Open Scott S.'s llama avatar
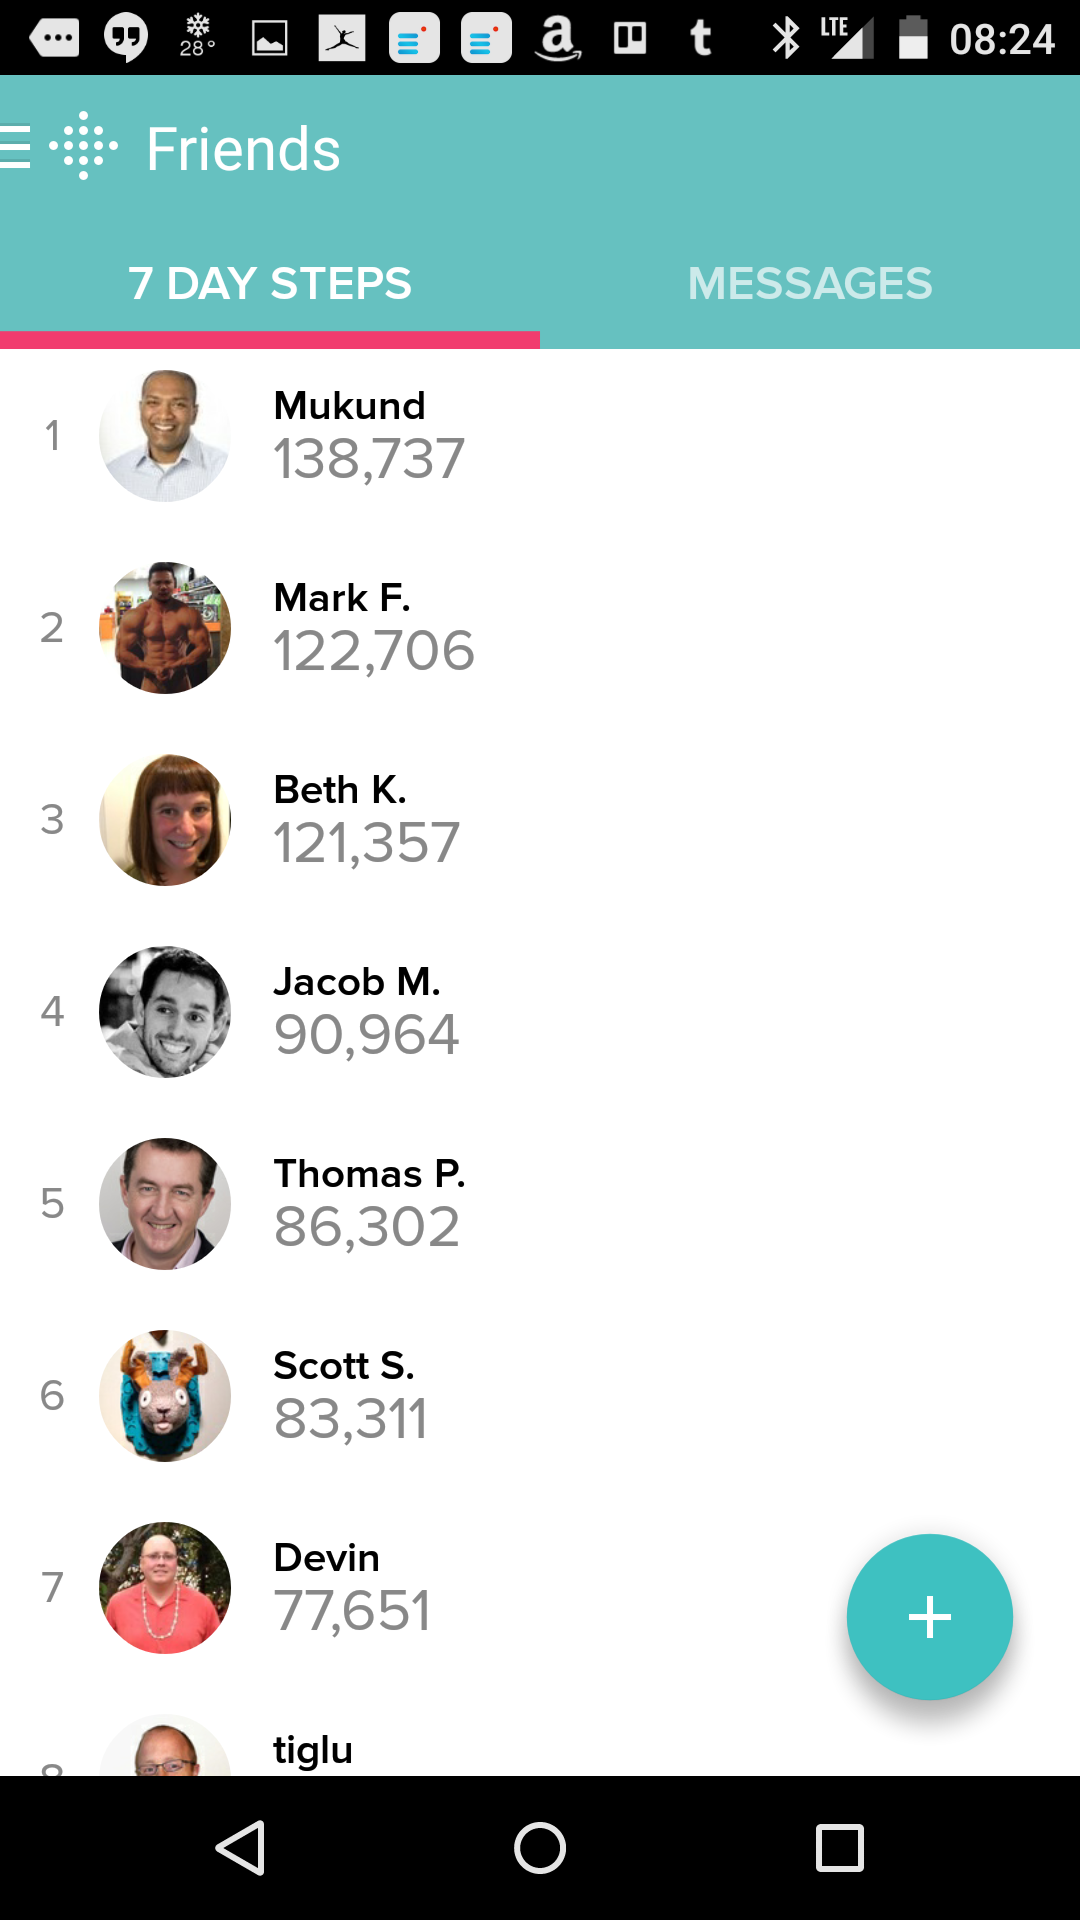1080x1920 pixels. point(165,1396)
